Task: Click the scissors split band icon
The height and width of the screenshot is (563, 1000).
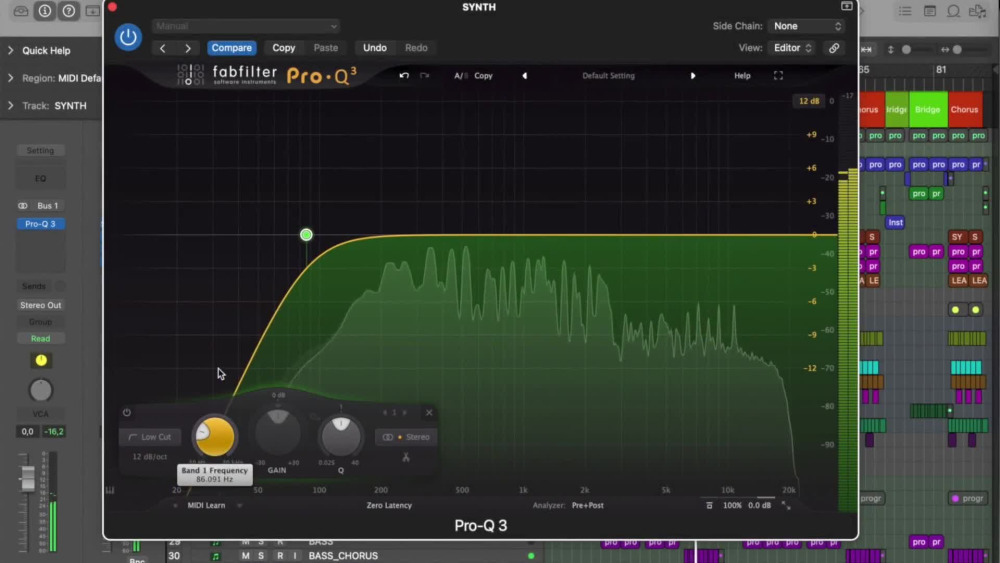Action: click(x=406, y=457)
